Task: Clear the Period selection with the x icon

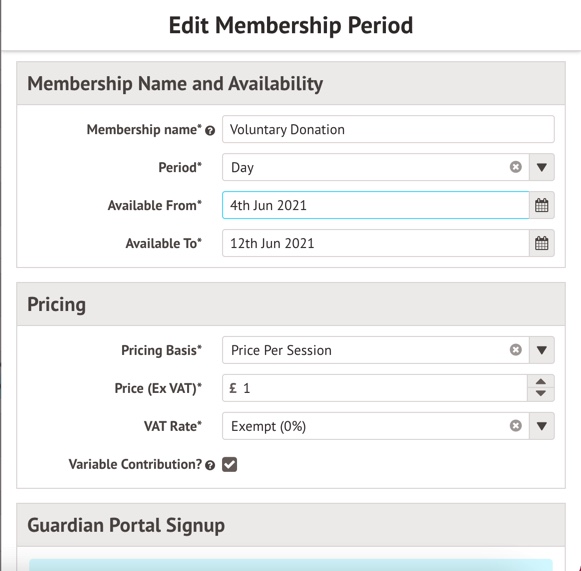Action: [x=515, y=167]
